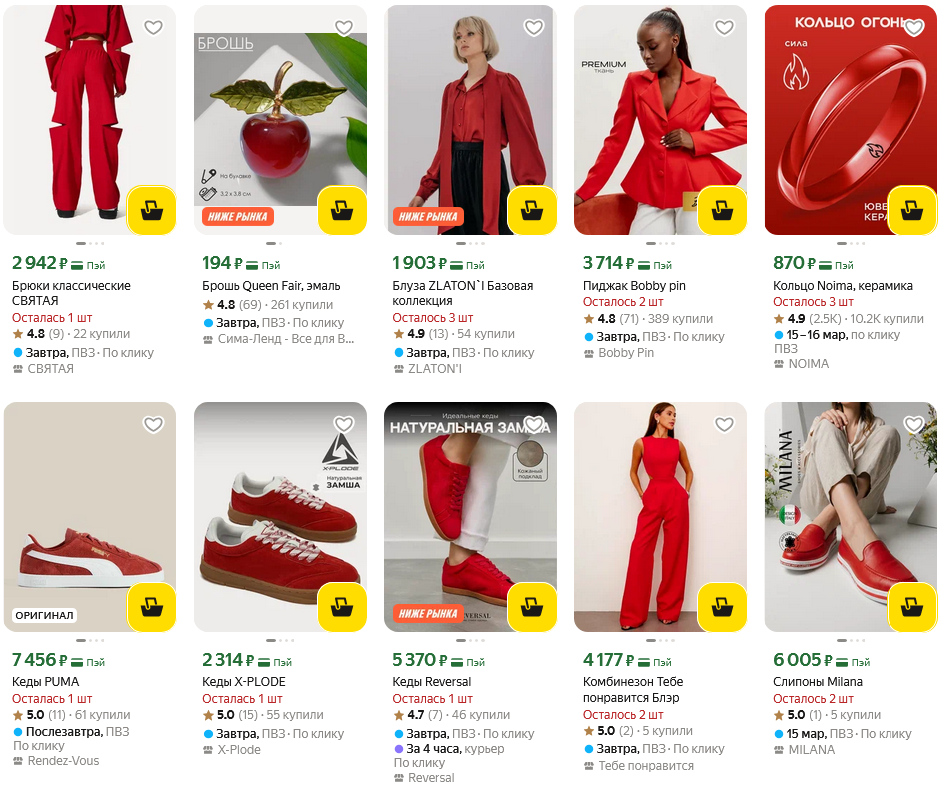Add Слипоны Milana to cart
Screen dimensions: 940x787
[x=912, y=607]
